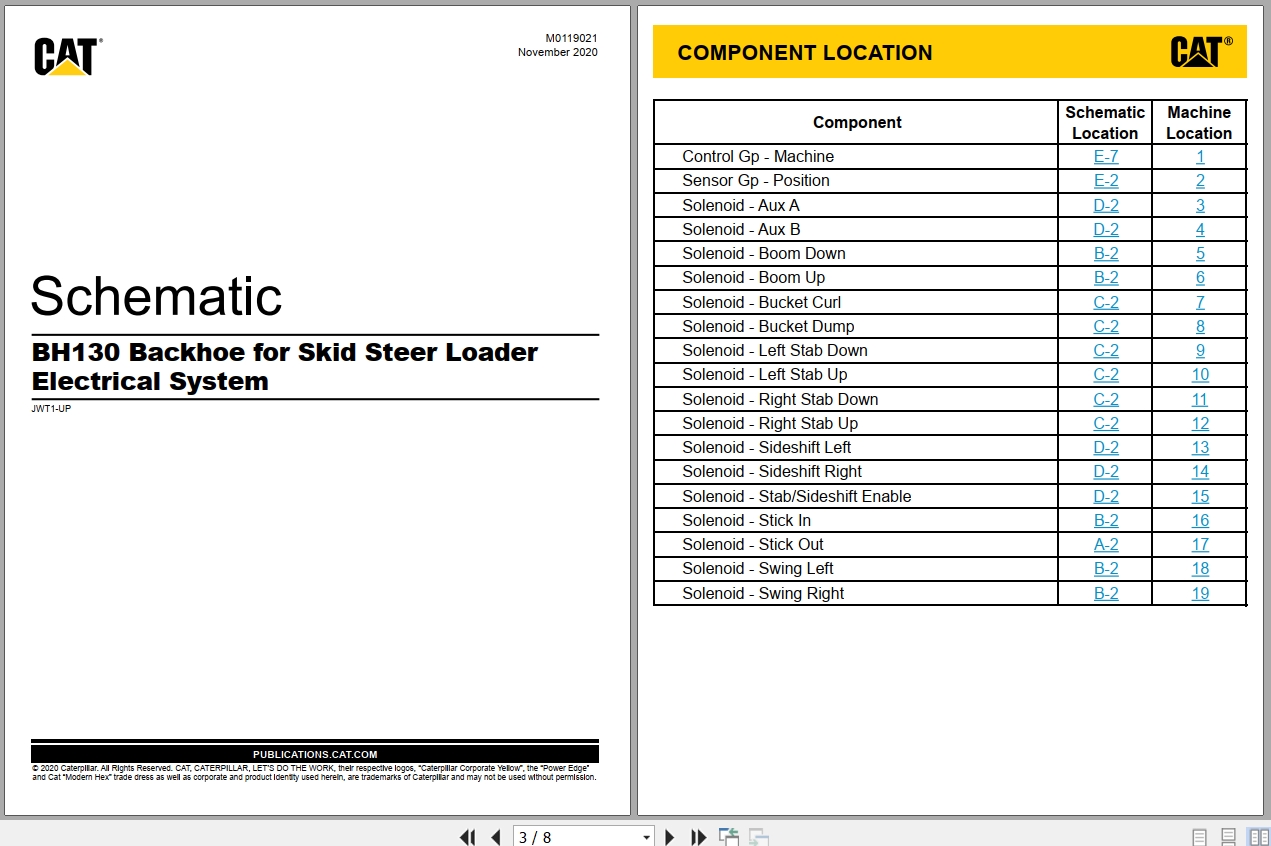Switch to two-page side-by-side view
This screenshot has width=1271, height=846.
[1258, 837]
